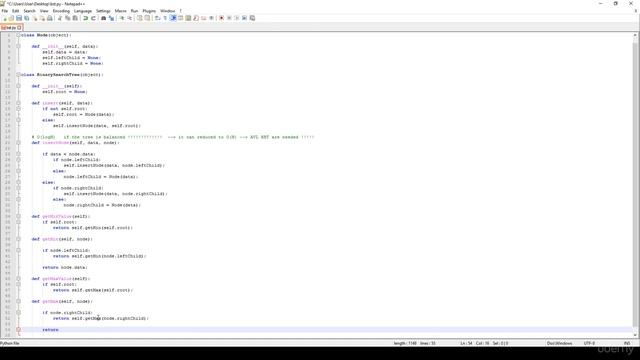640x360 pixels.
Task: Click the Save All toolbar icon
Action: pyautogui.click(x=27, y=18)
